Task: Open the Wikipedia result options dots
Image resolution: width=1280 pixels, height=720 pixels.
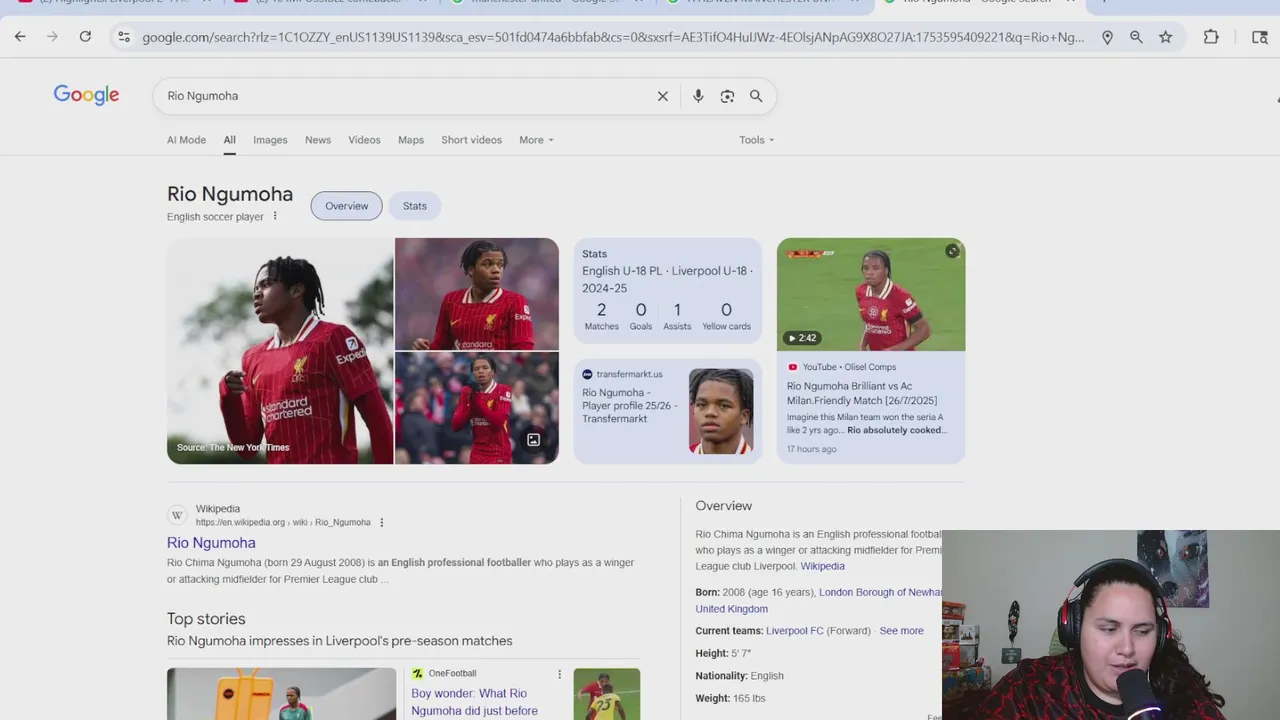Action: [x=381, y=522]
